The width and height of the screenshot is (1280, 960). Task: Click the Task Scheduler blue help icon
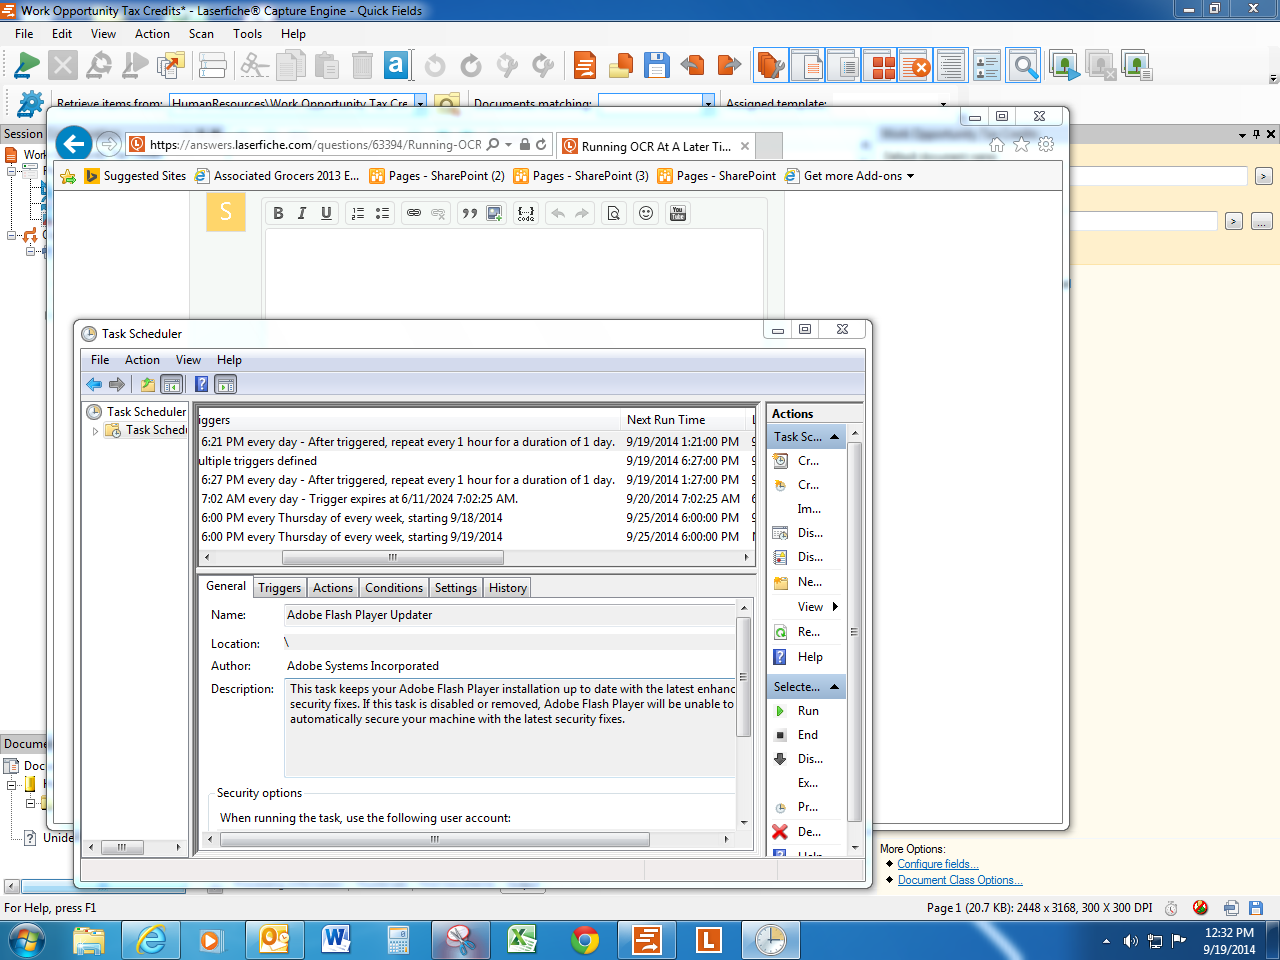point(201,384)
